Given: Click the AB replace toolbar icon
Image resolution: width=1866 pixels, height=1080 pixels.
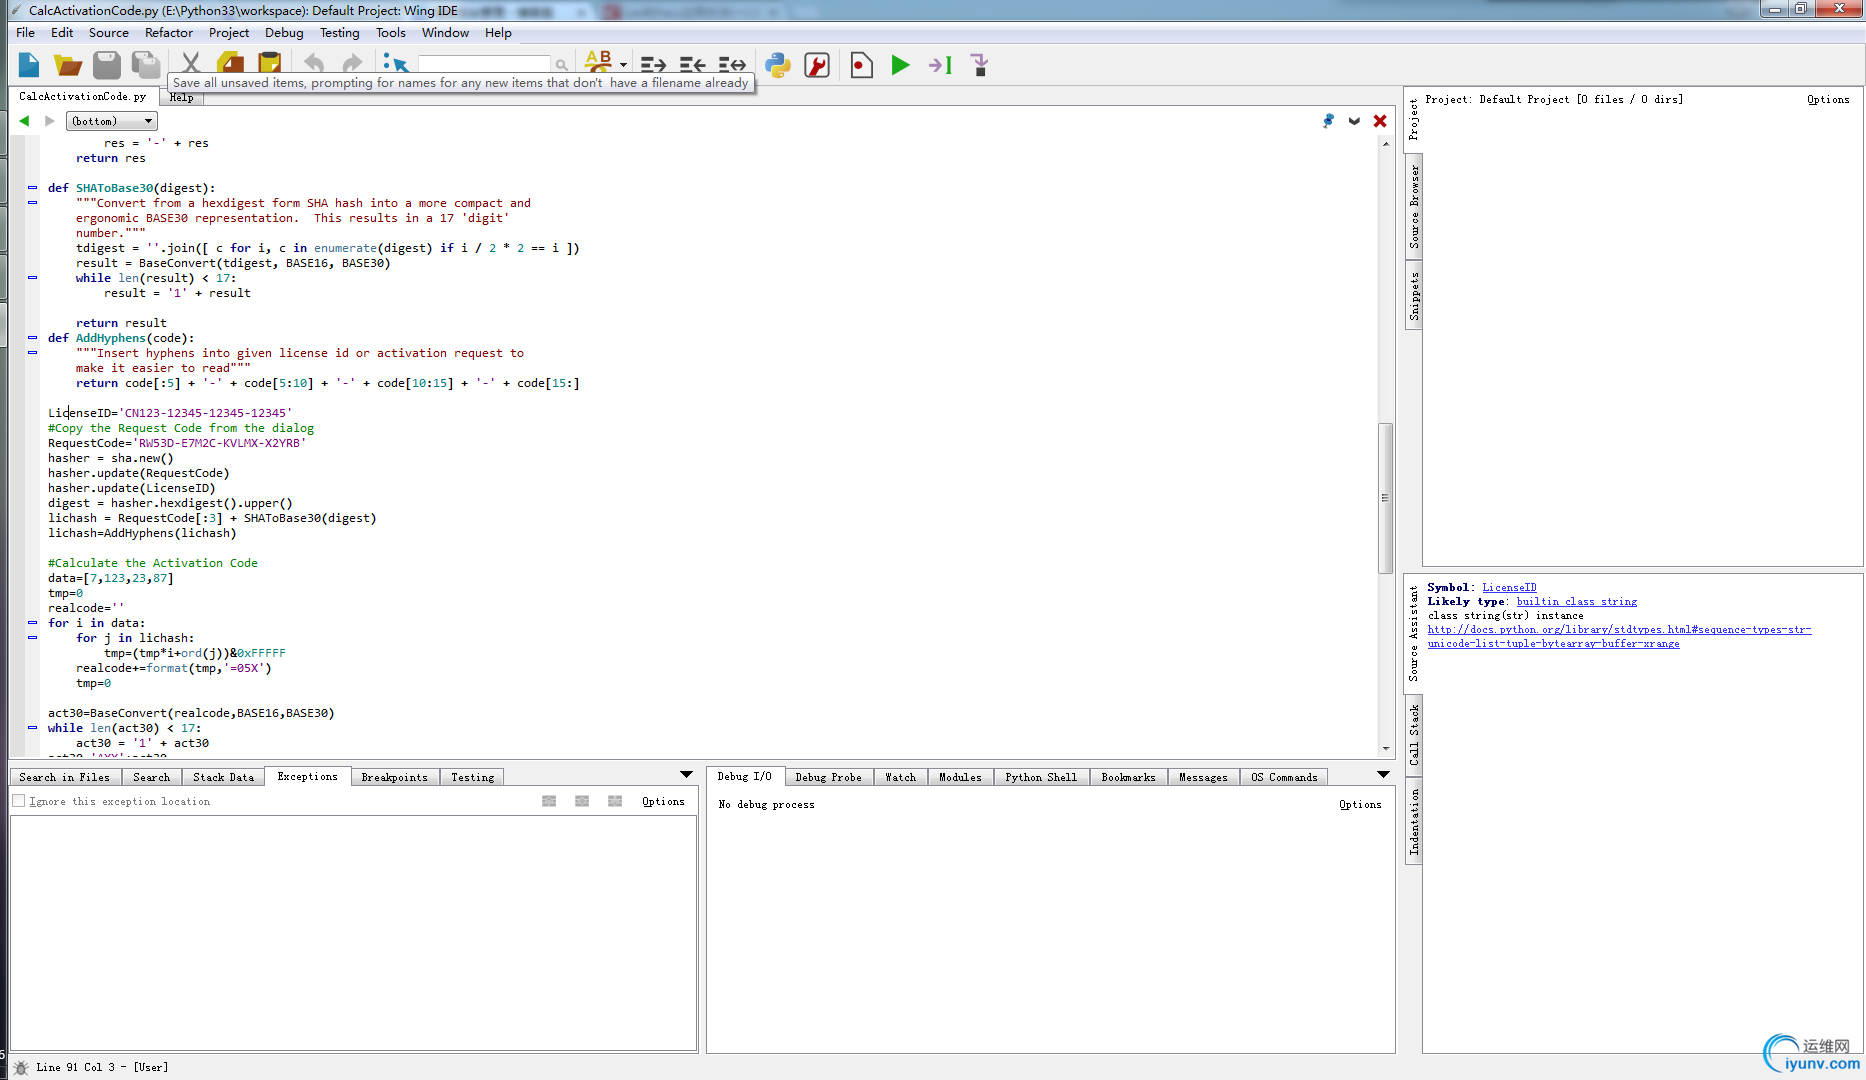Looking at the screenshot, I should click(598, 62).
